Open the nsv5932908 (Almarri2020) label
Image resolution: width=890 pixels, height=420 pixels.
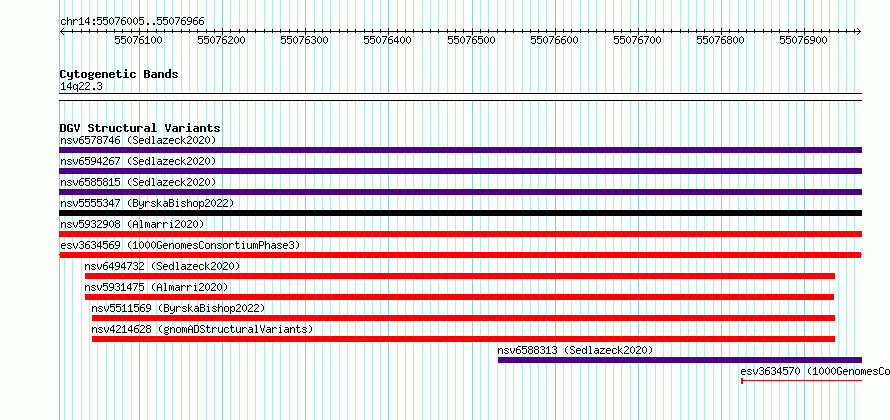pos(132,224)
